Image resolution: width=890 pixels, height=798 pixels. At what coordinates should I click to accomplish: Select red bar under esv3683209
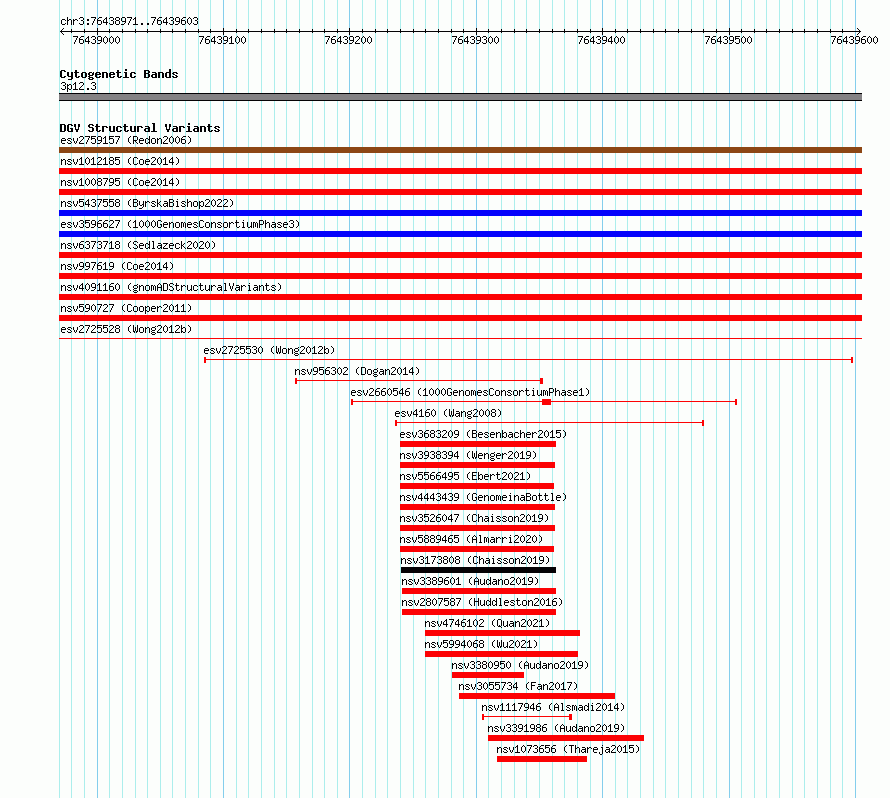point(478,444)
